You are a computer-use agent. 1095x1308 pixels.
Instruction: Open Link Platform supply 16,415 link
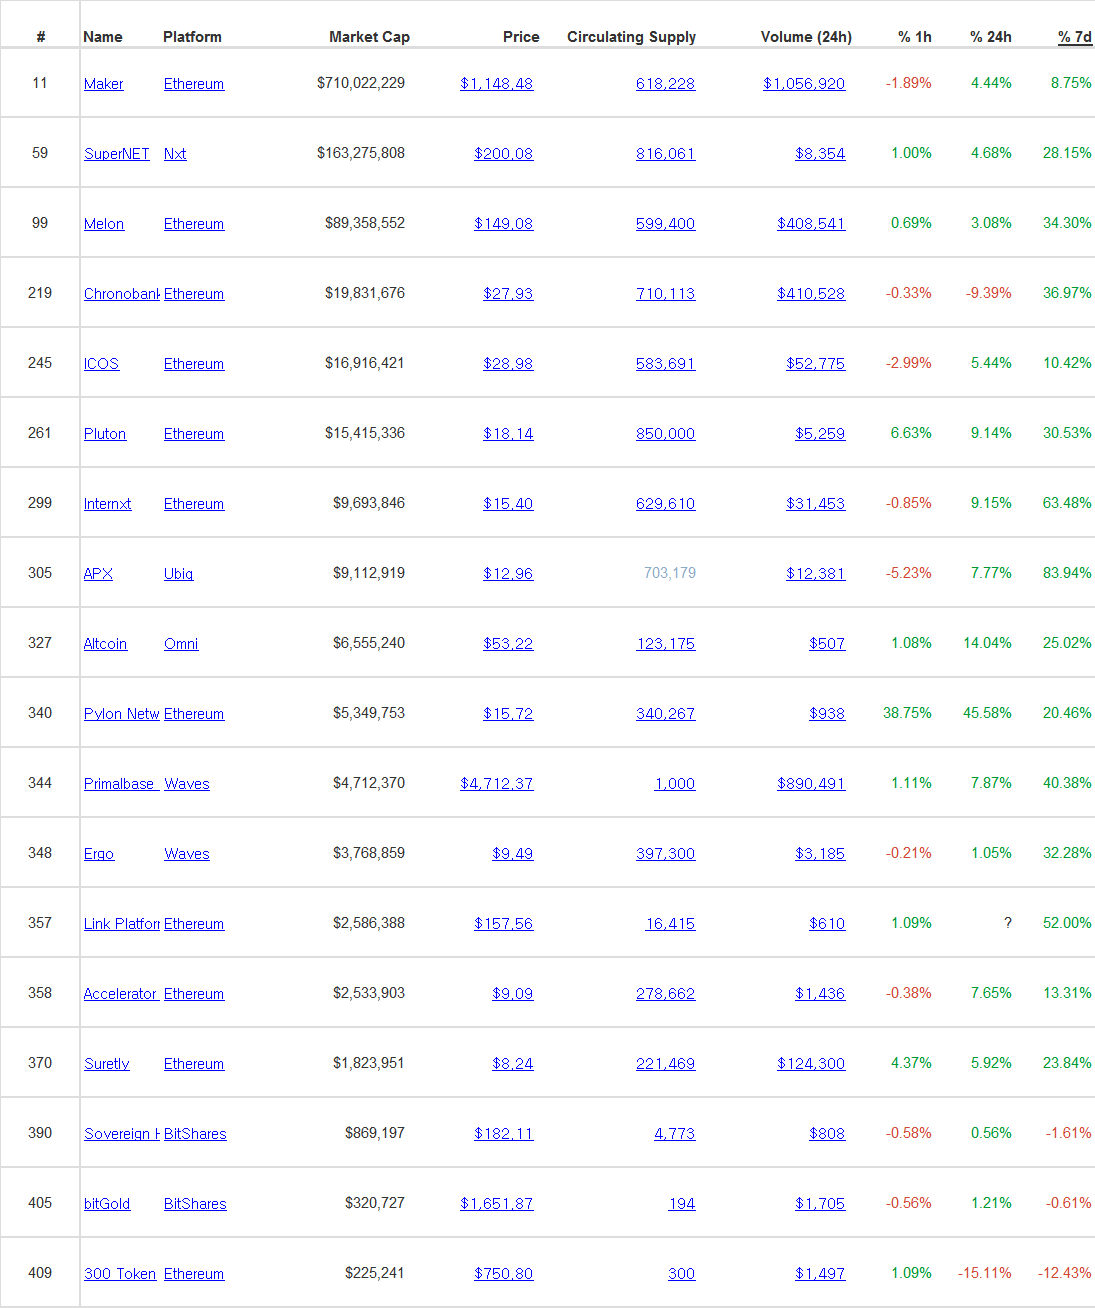click(670, 924)
